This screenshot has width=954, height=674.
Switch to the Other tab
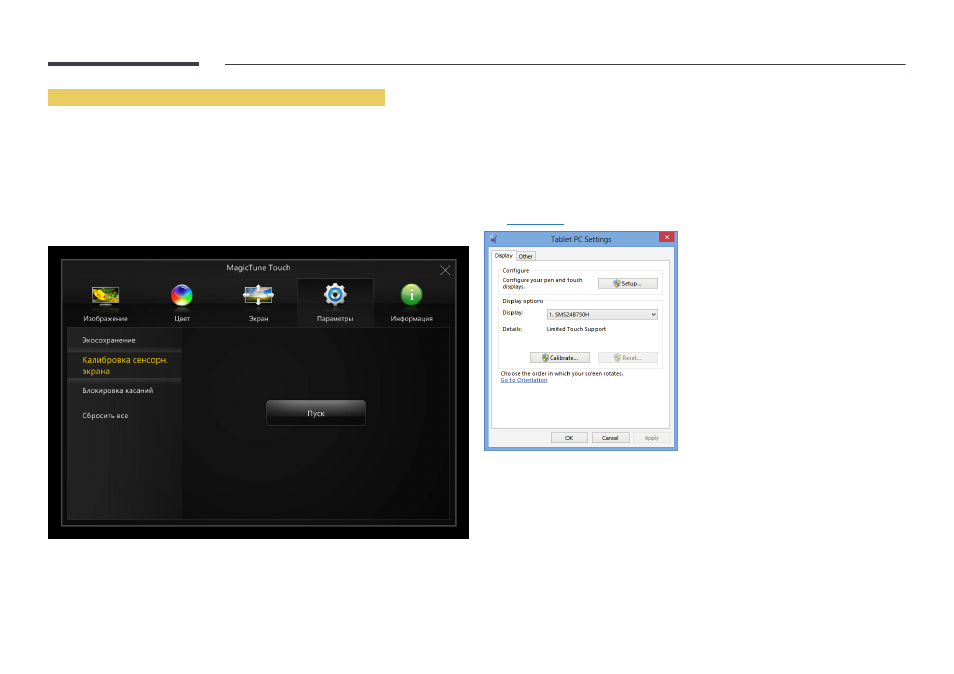(526, 256)
